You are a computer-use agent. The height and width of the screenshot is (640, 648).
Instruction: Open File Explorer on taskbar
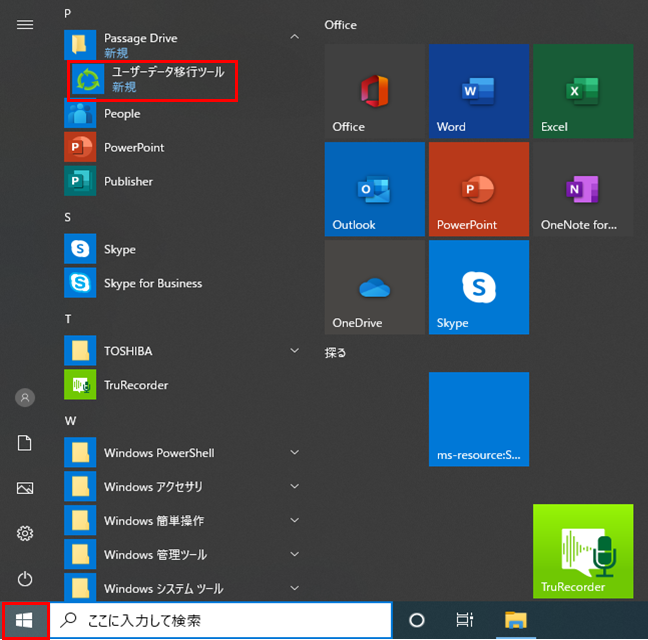click(x=515, y=620)
